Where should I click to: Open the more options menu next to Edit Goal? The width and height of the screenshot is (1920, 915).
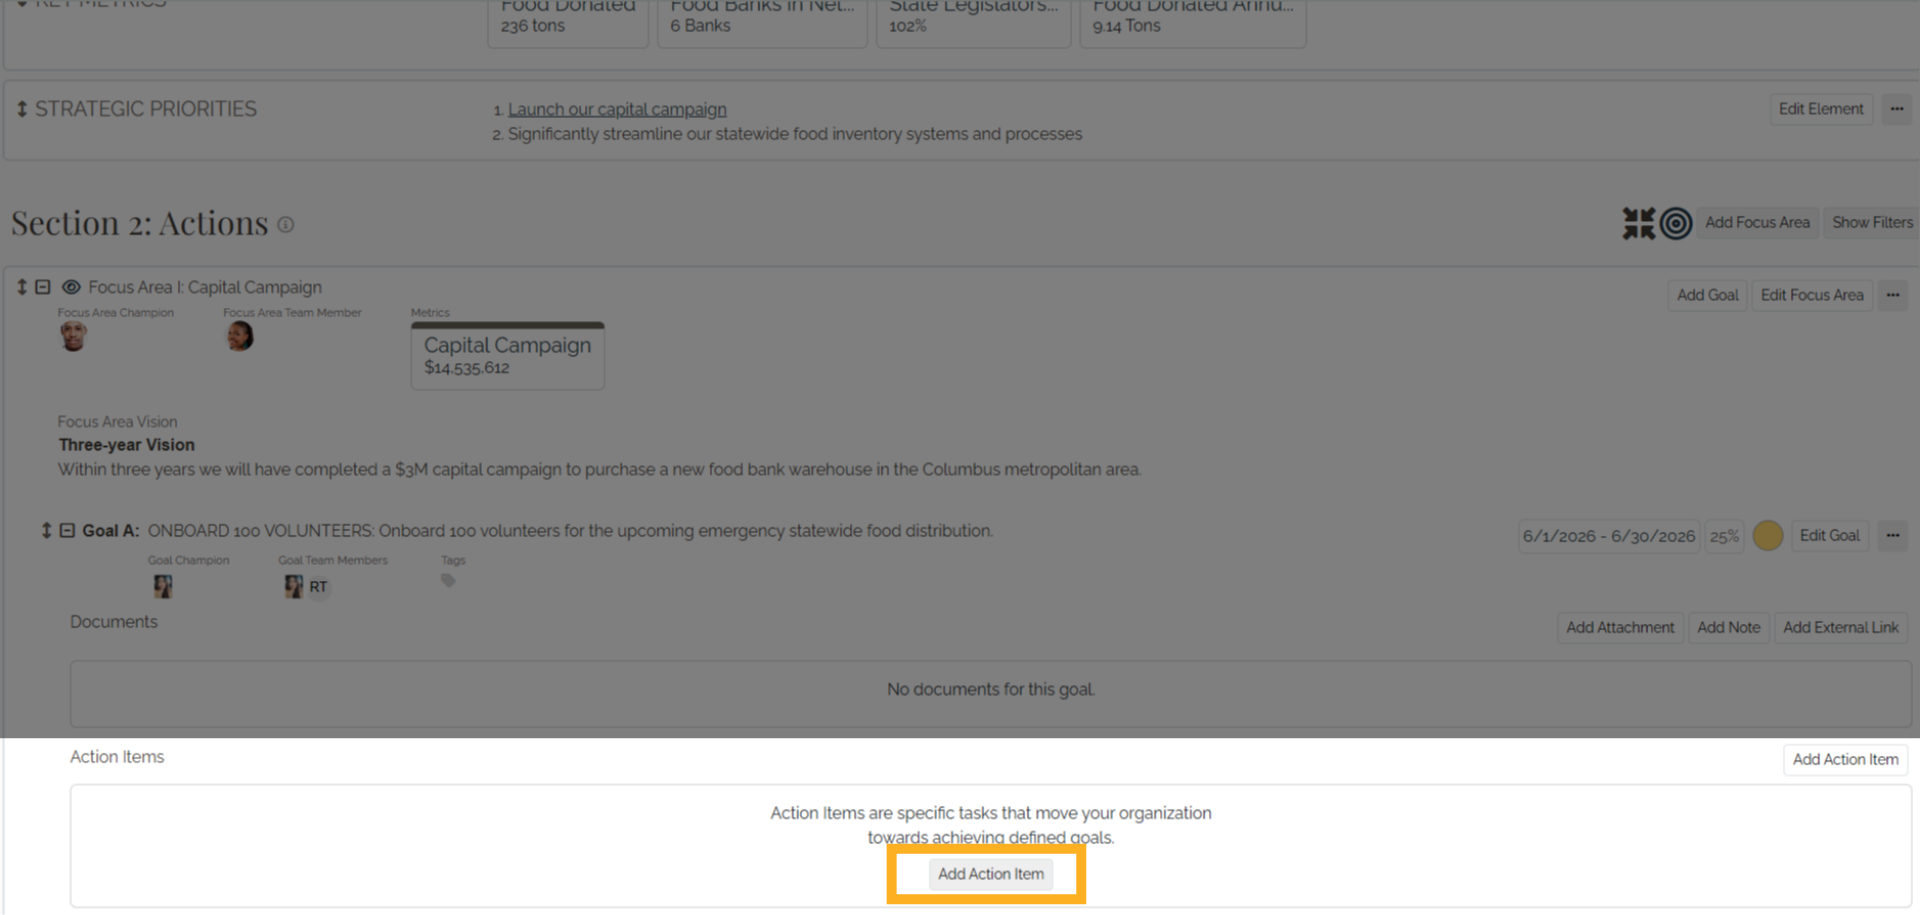click(x=1893, y=536)
